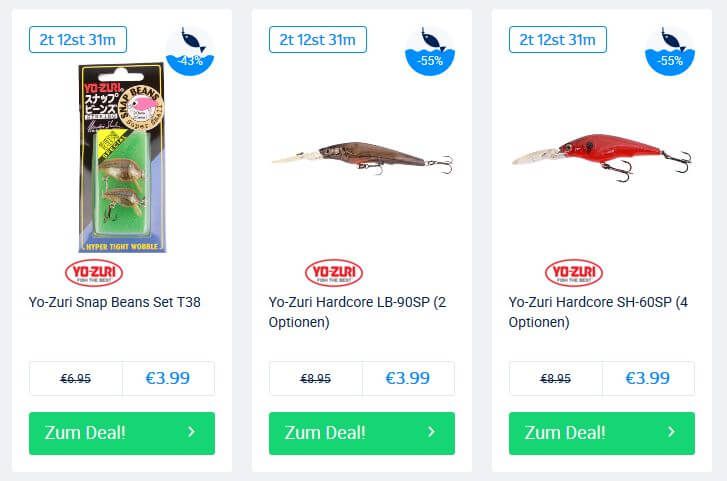Click Yo-Zuri logo under Snap Beans image
727x481 pixels.
tap(94, 273)
